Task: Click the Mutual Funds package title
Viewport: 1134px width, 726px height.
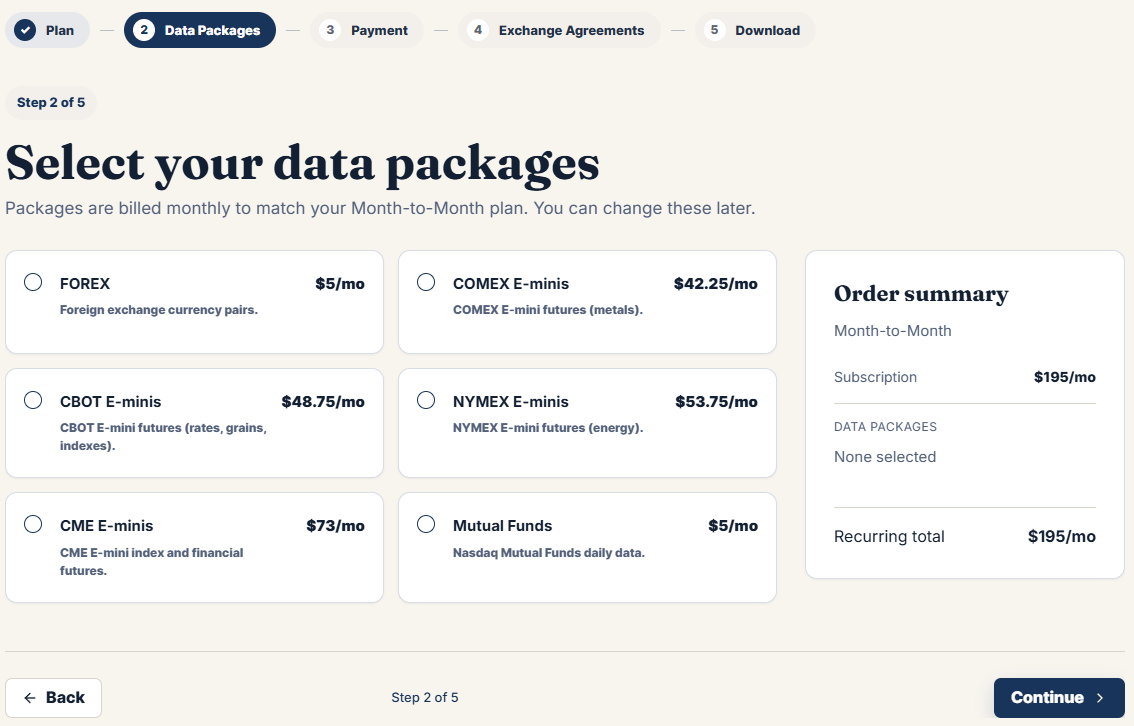Action: point(503,526)
